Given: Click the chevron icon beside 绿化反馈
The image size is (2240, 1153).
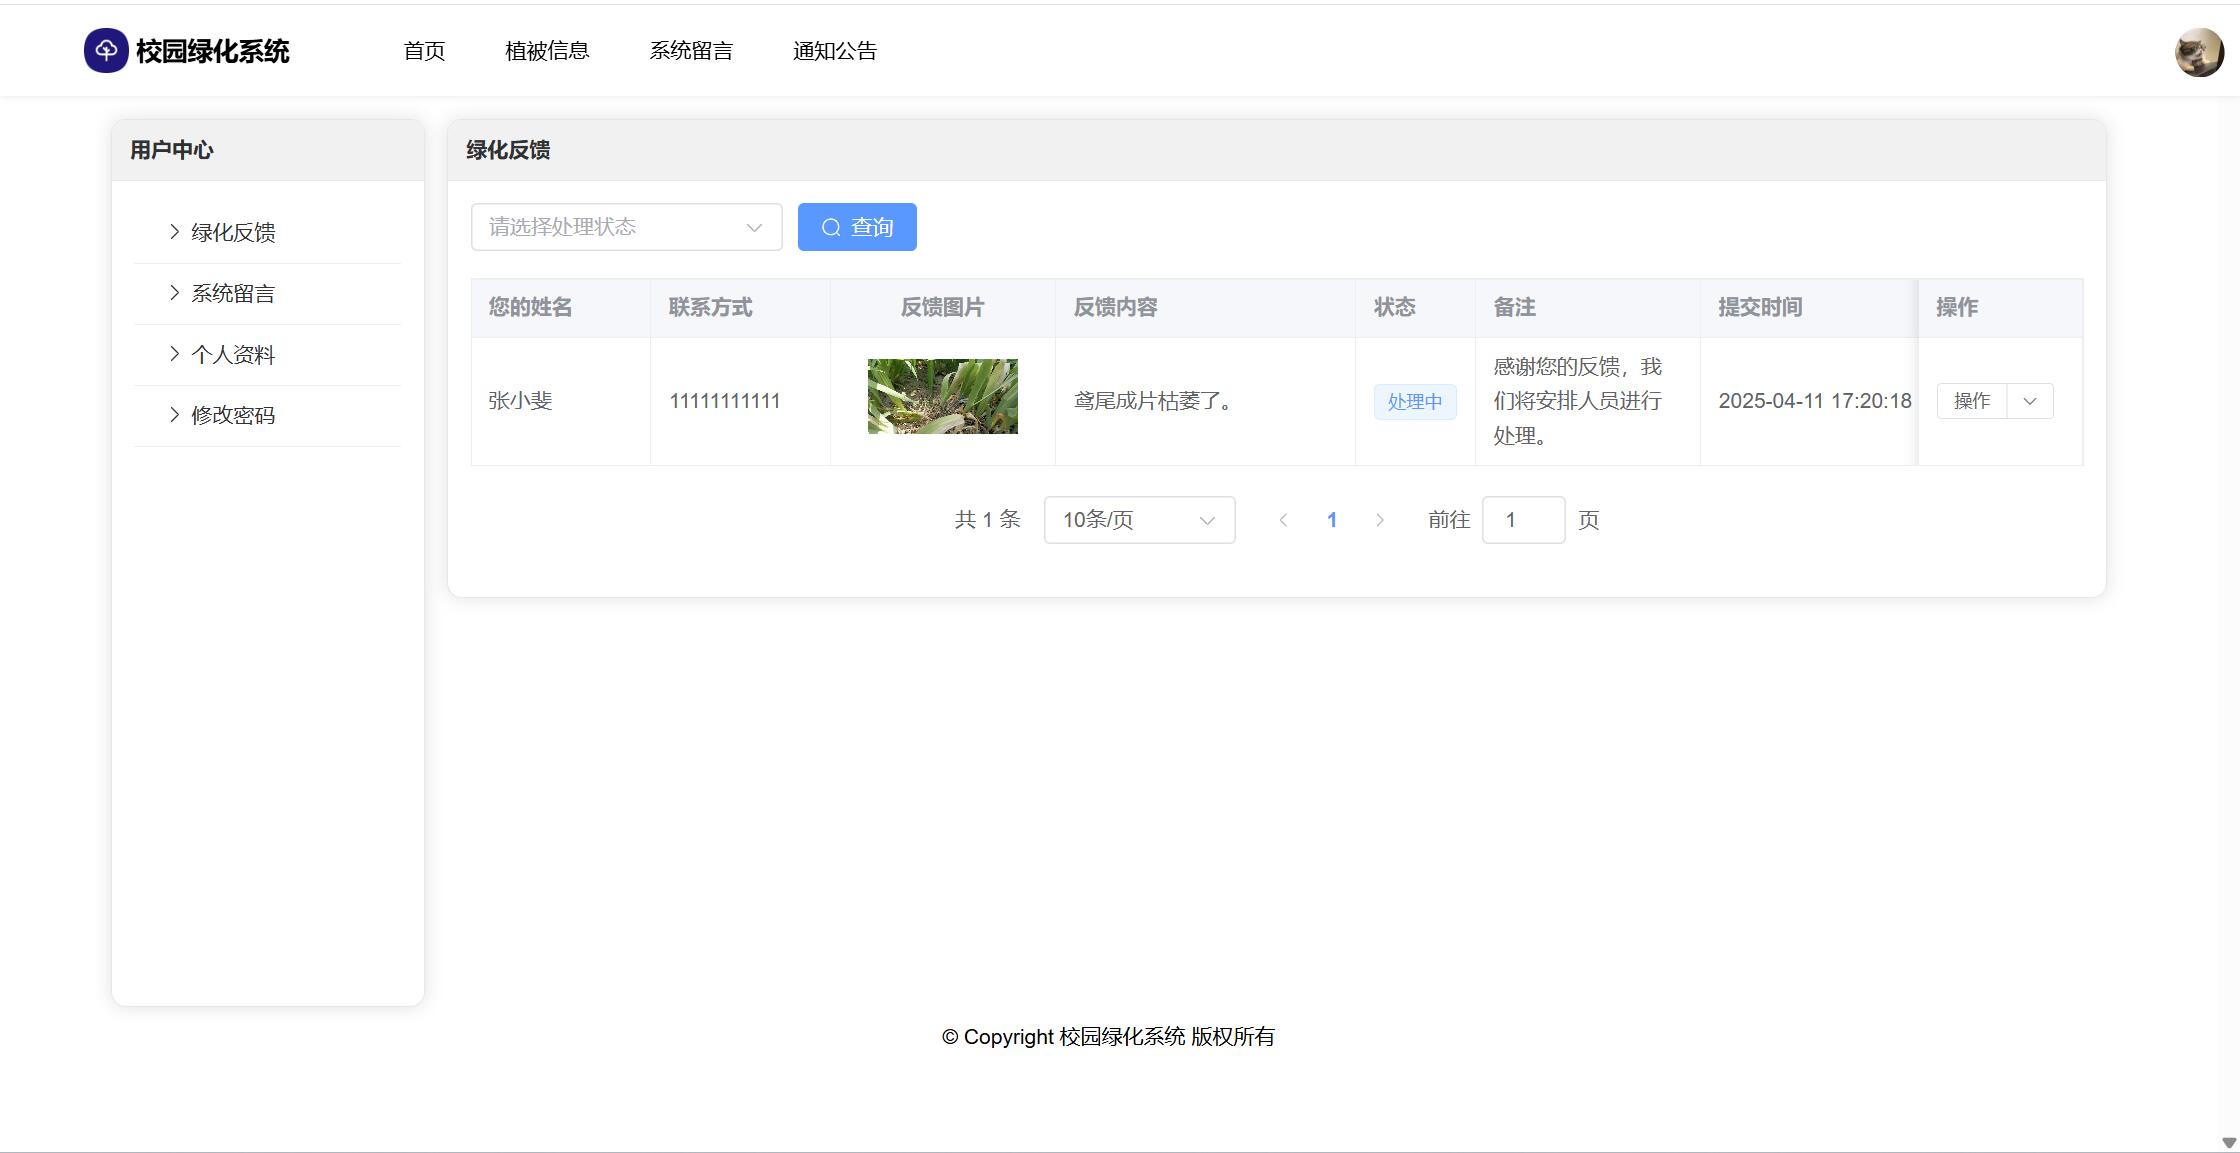Looking at the screenshot, I should [x=174, y=232].
